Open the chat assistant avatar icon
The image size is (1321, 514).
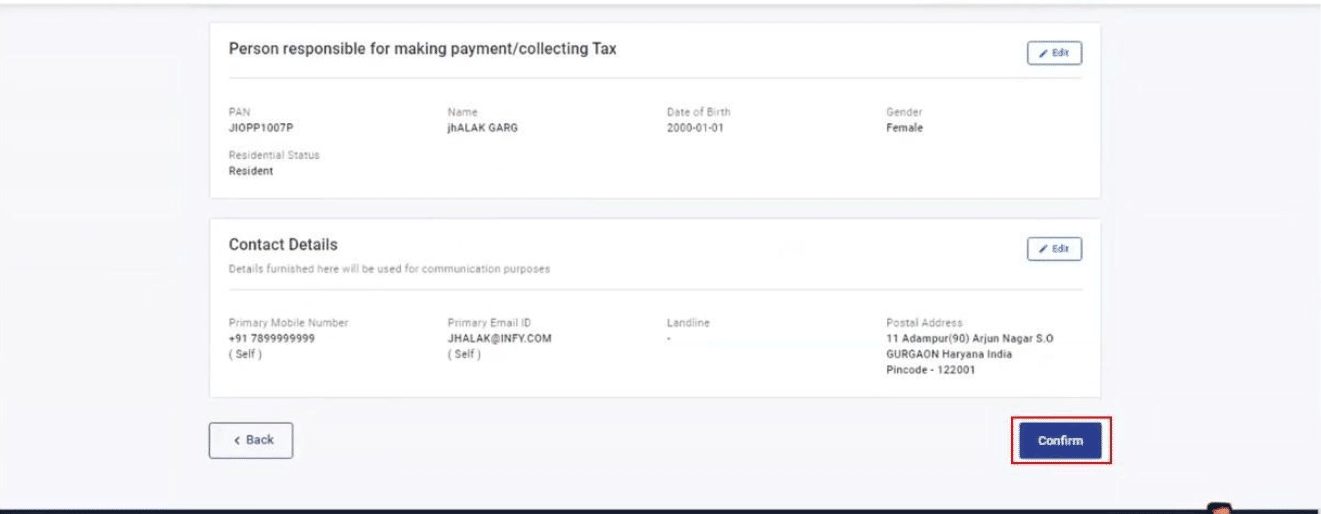click(1219, 507)
